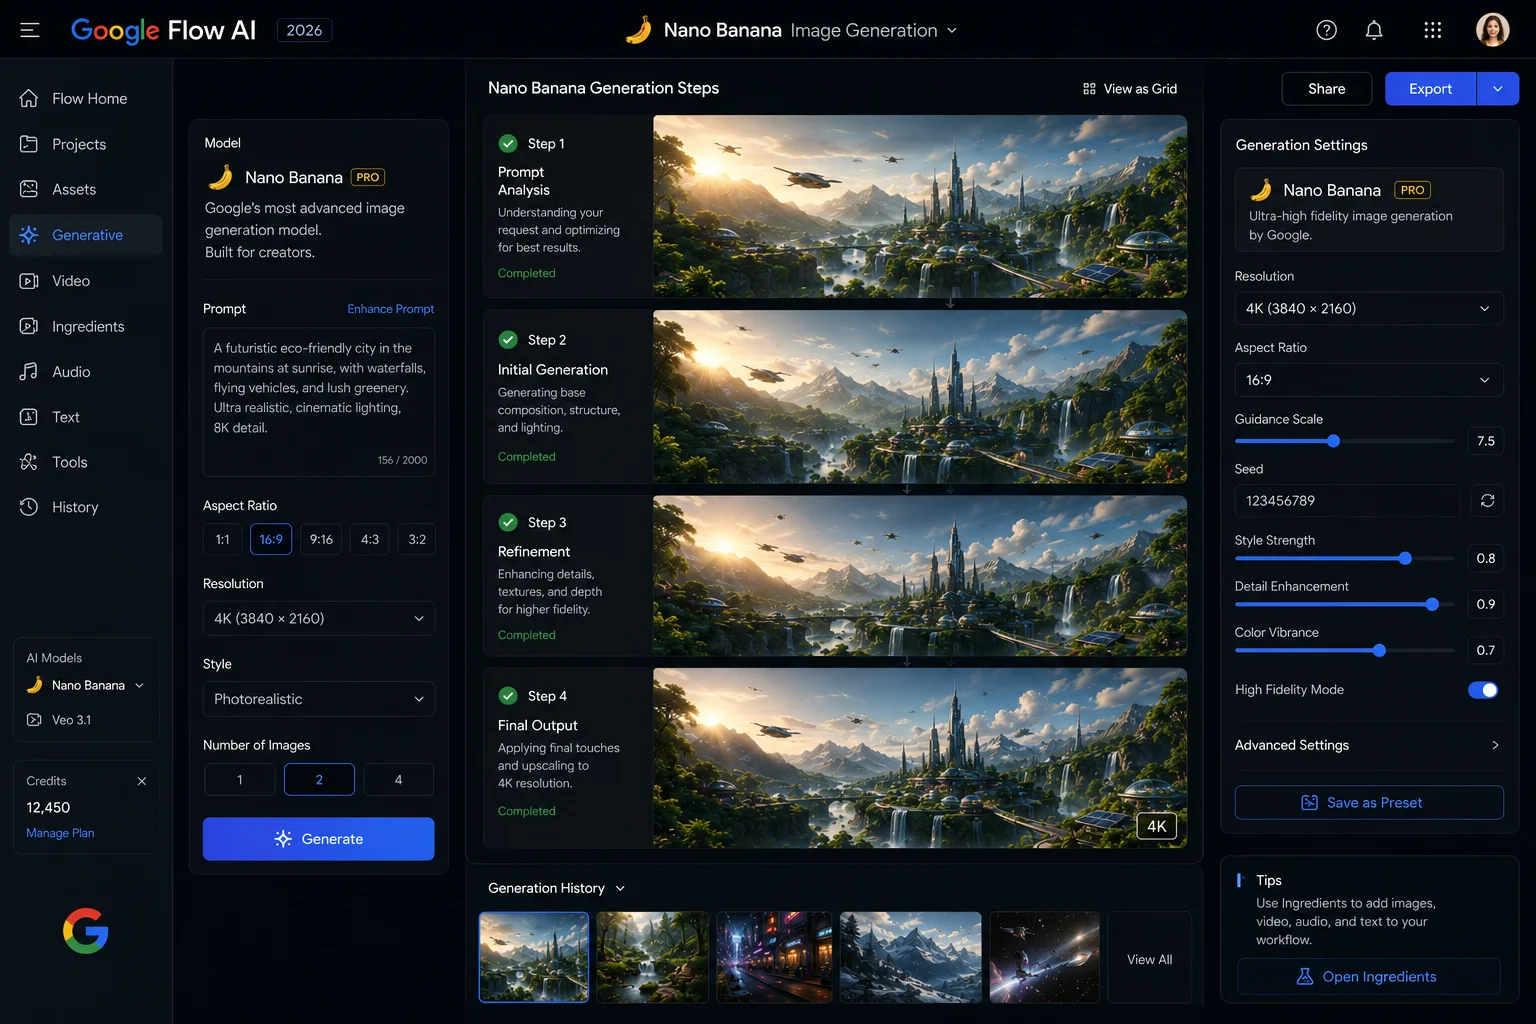Go to Flow Home
This screenshot has height=1024, width=1536.
point(86,98)
